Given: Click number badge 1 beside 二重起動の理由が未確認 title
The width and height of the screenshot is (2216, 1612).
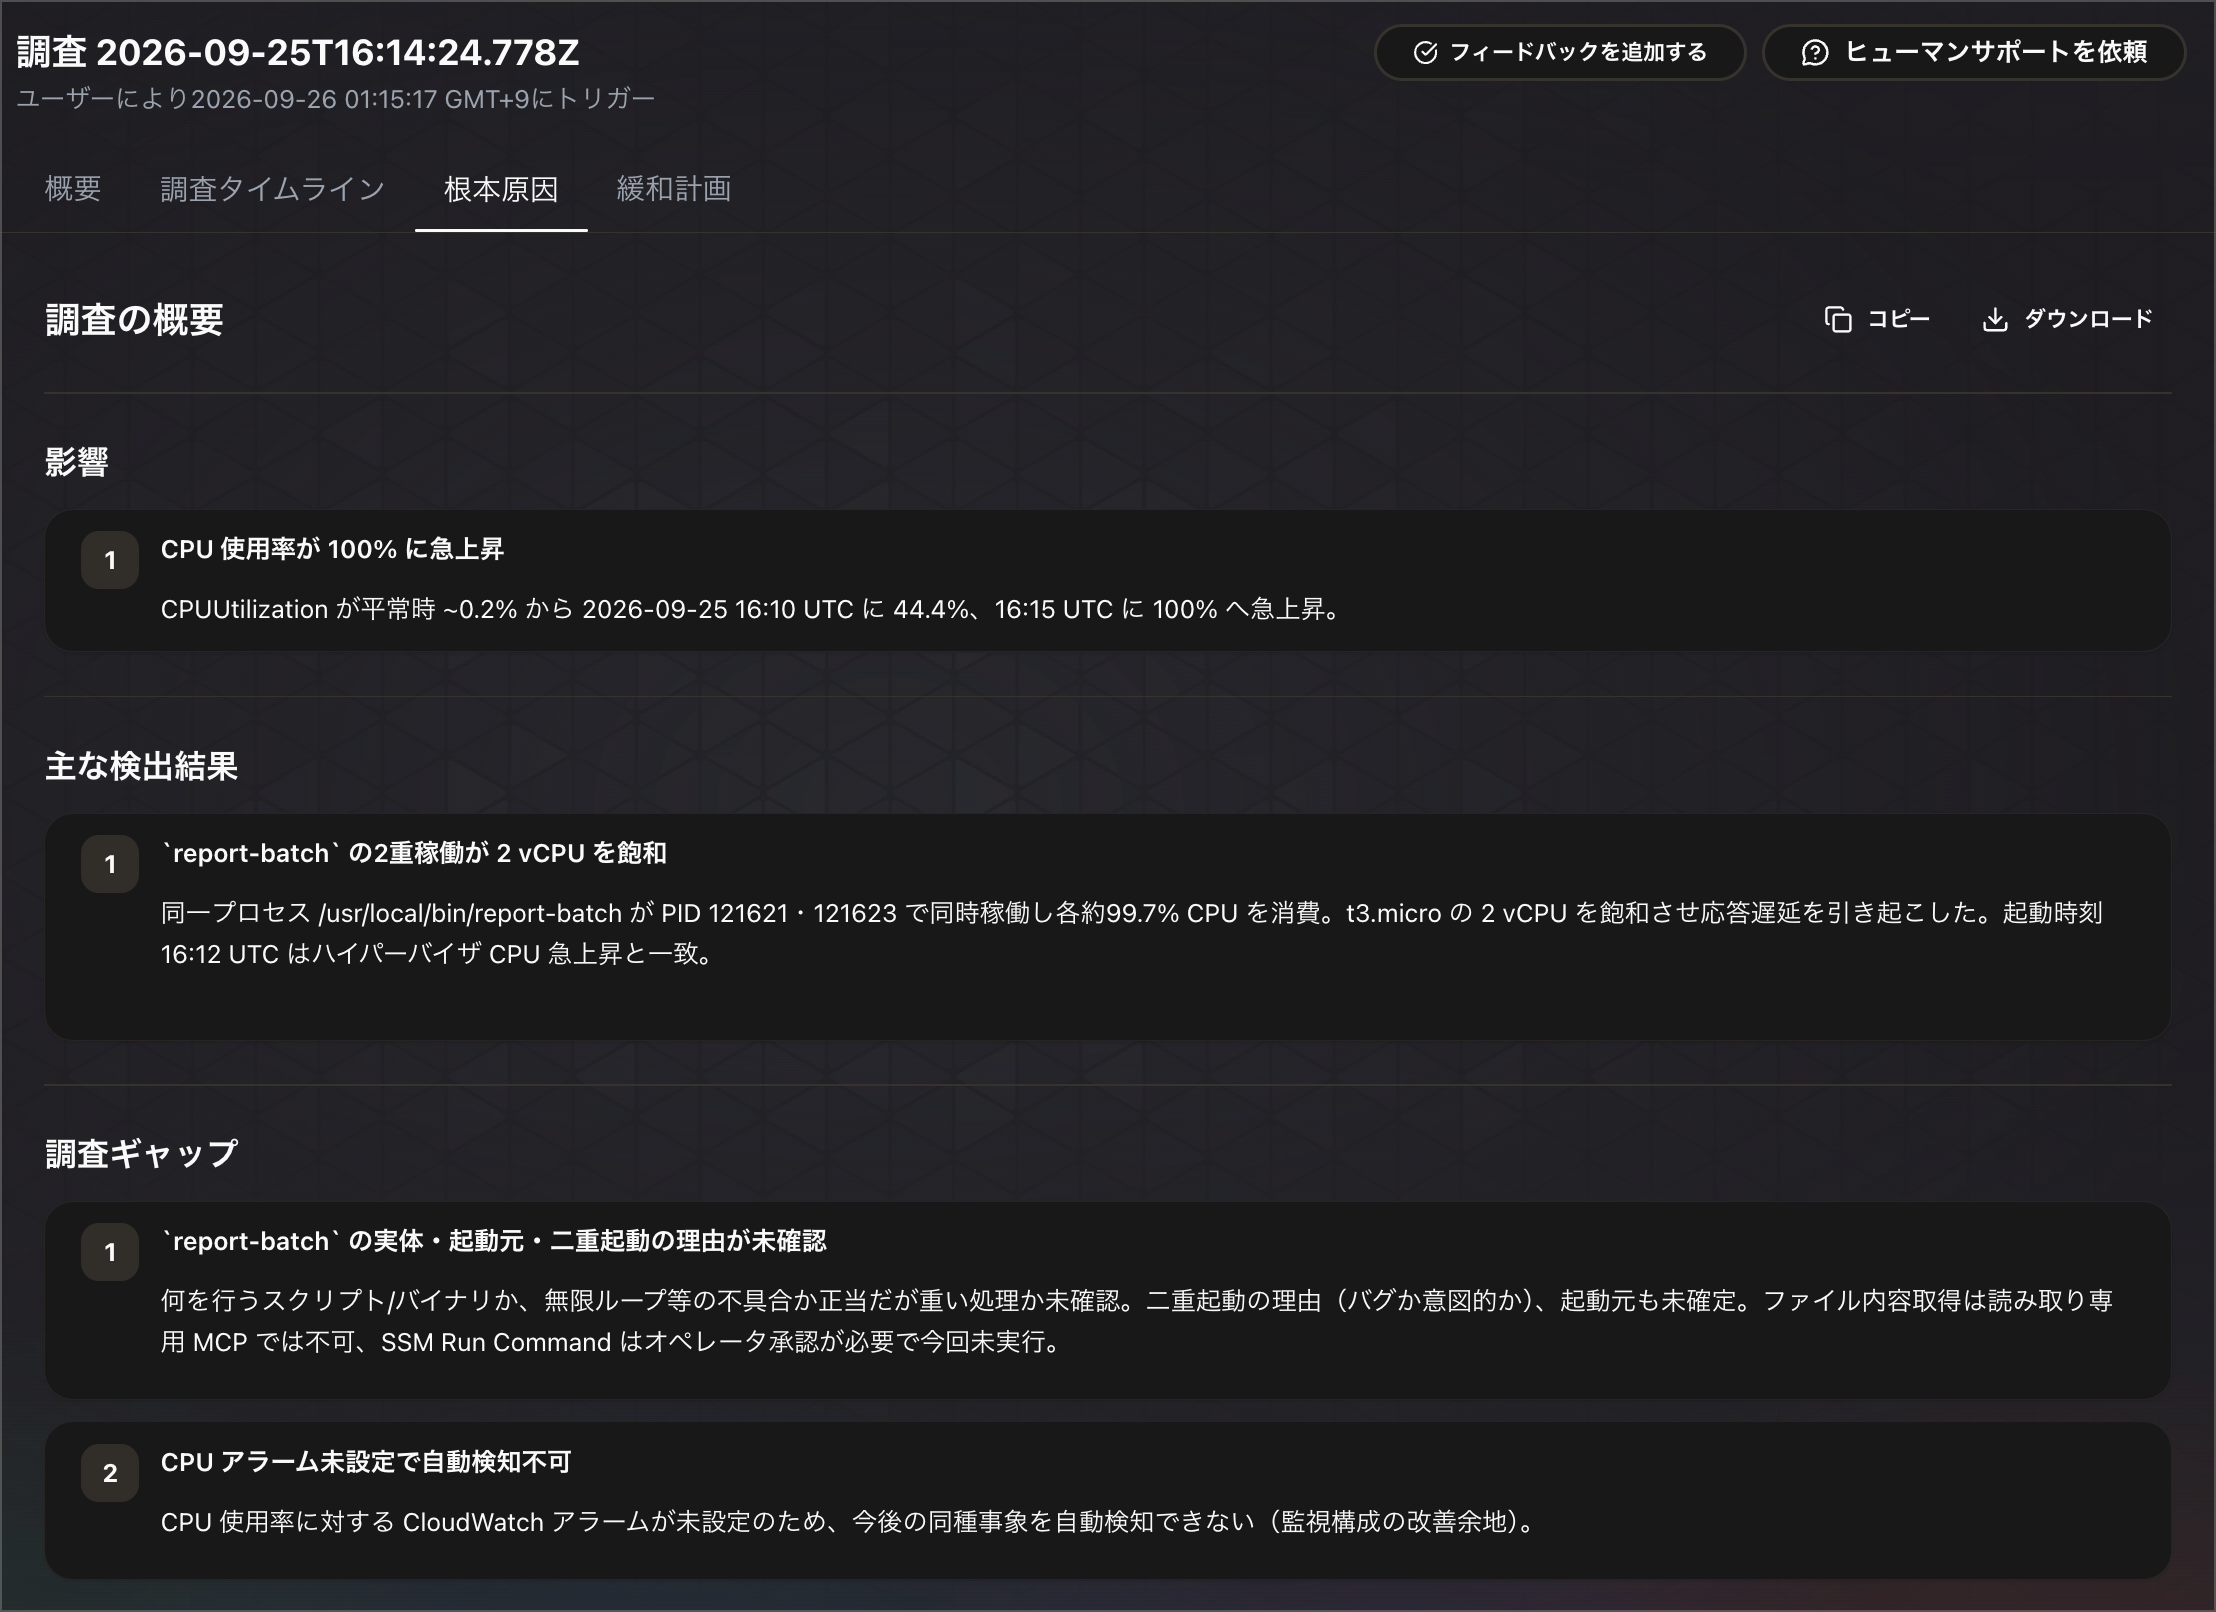Looking at the screenshot, I should [x=110, y=1252].
